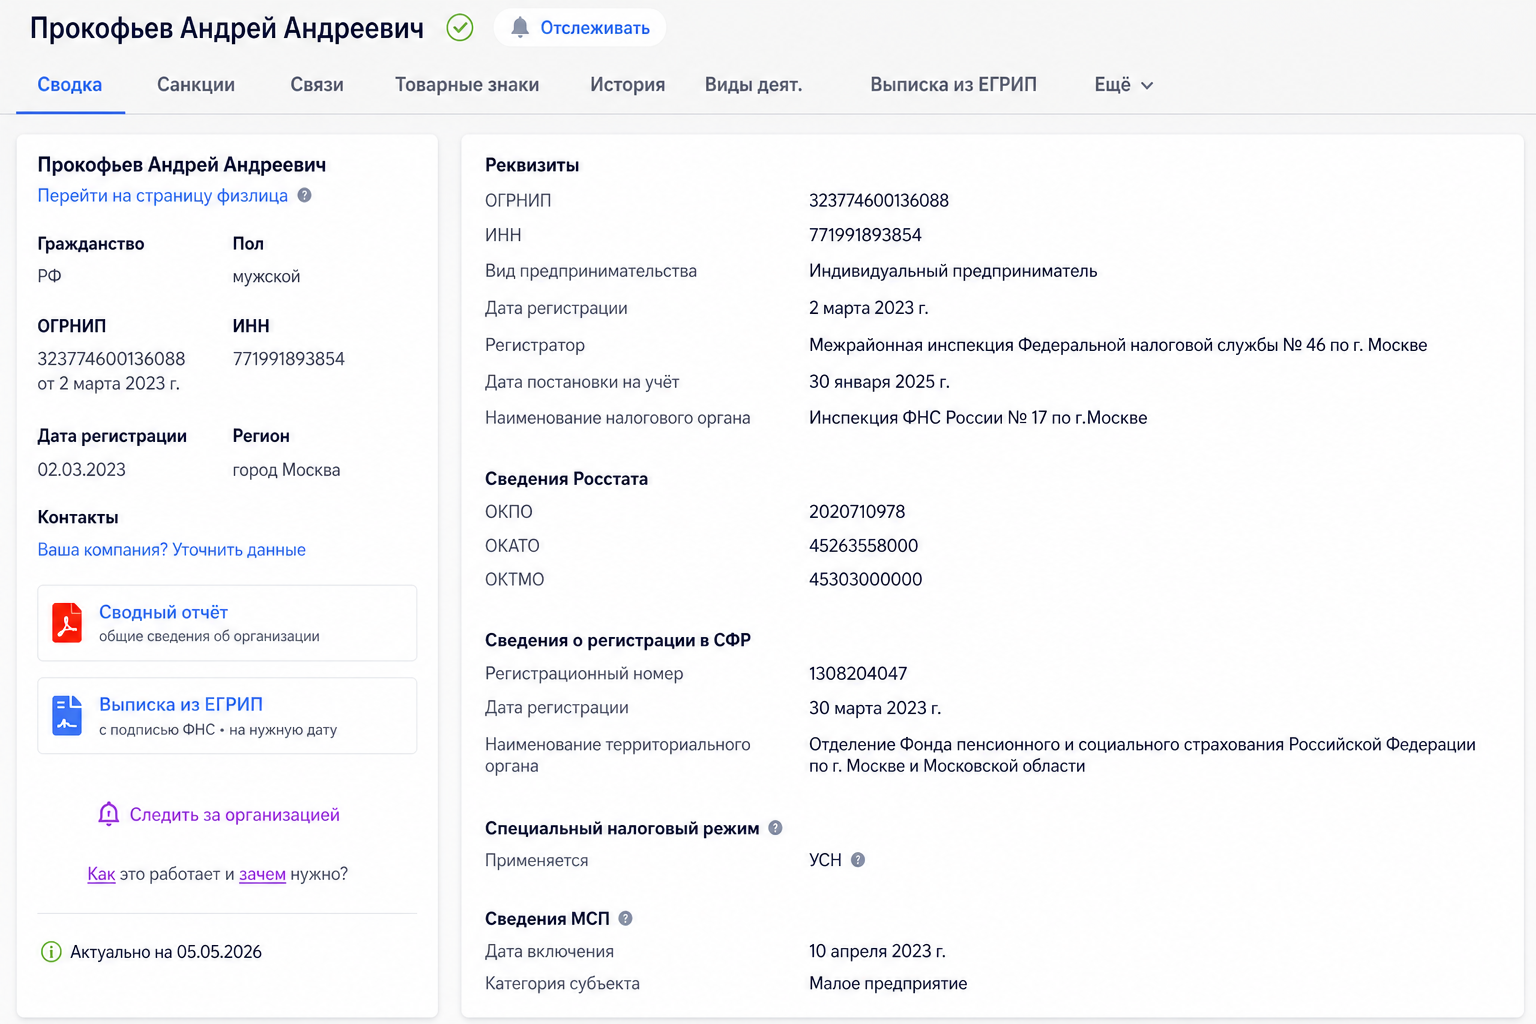Click the question mark icon next to УСН
The image size is (1536, 1024).
[x=858, y=860]
